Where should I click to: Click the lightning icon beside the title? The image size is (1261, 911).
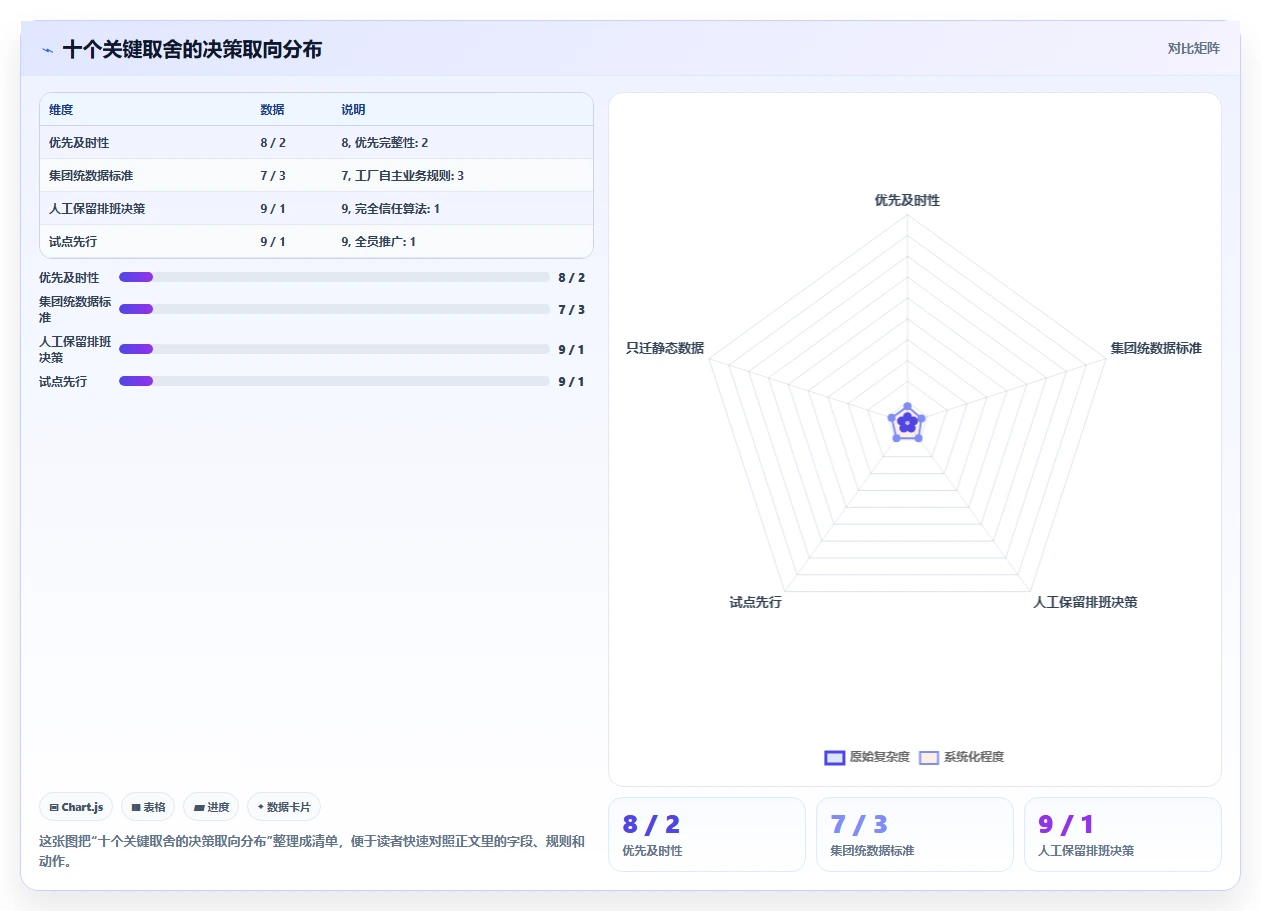(47, 50)
